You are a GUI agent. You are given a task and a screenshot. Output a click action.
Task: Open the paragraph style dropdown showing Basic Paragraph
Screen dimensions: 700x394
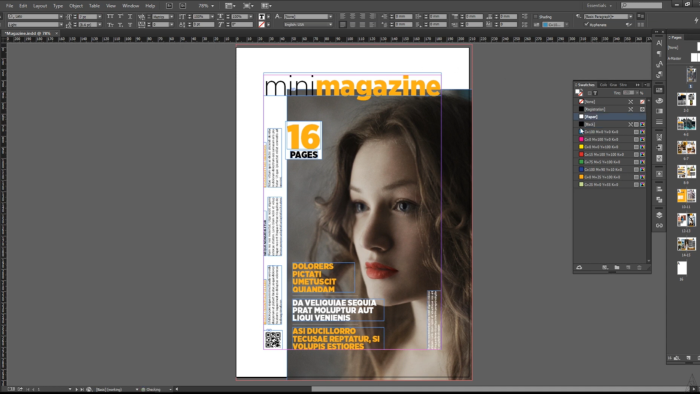(x=608, y=17)
